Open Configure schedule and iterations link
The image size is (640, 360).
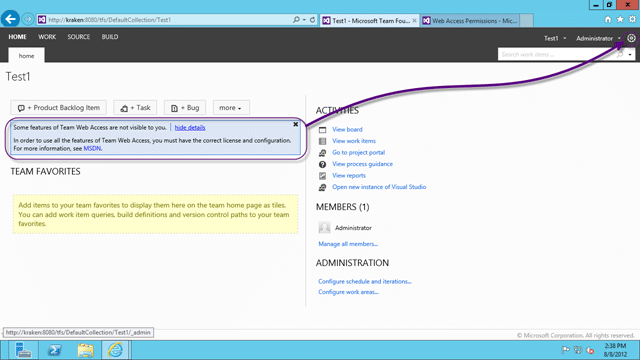[x=365, y=281]
